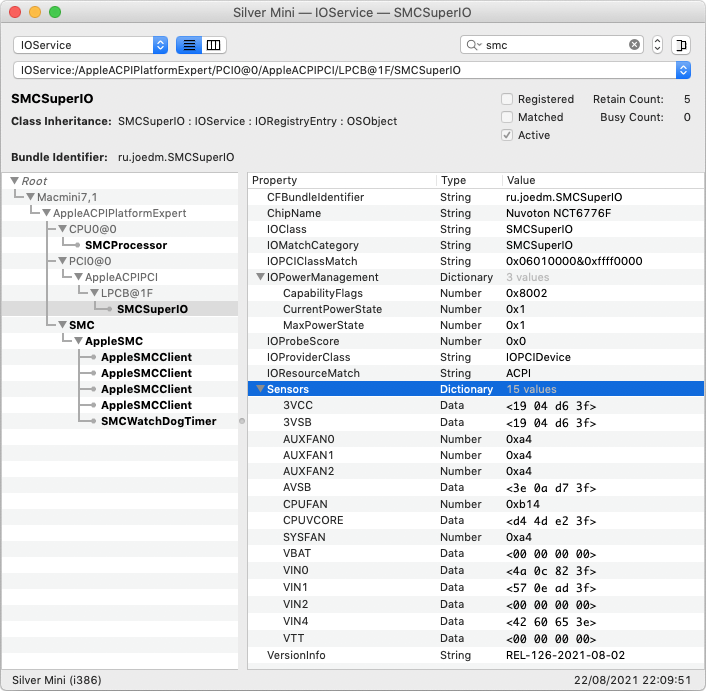Collapse the AppleSMC tree node

78,341
